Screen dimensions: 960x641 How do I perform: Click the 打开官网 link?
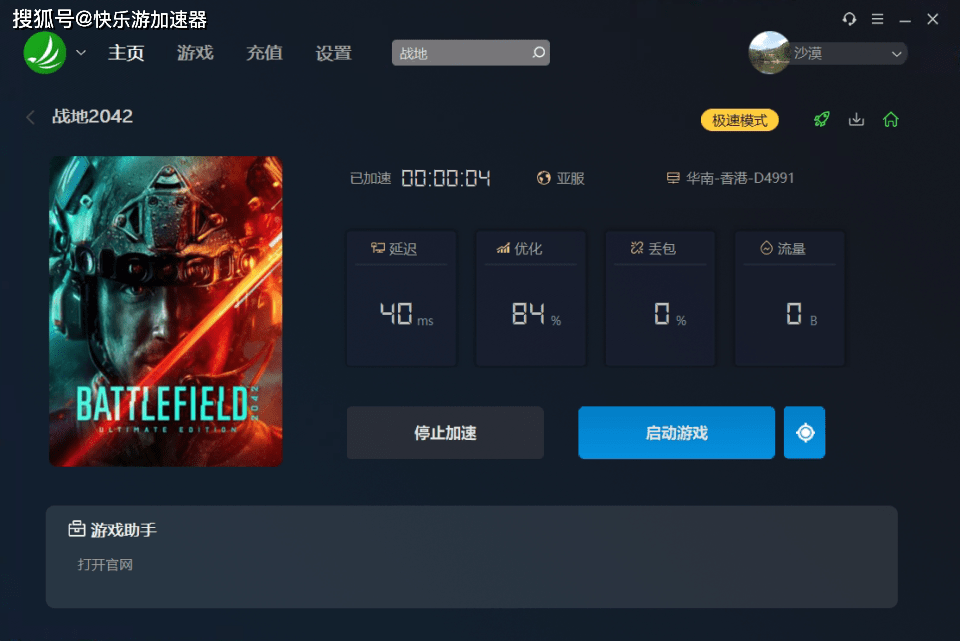pyautogui.click(x=105, y=564)
